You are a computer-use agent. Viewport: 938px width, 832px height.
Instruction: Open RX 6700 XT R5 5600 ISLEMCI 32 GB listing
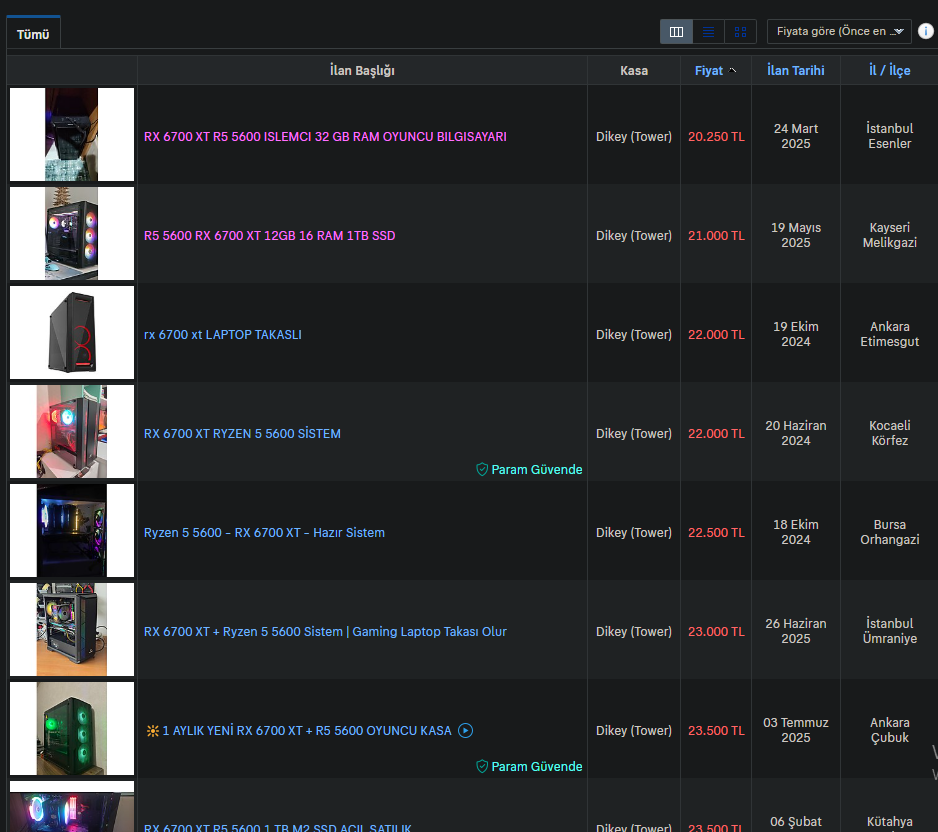pyautogui.click(x=325, y=136)
